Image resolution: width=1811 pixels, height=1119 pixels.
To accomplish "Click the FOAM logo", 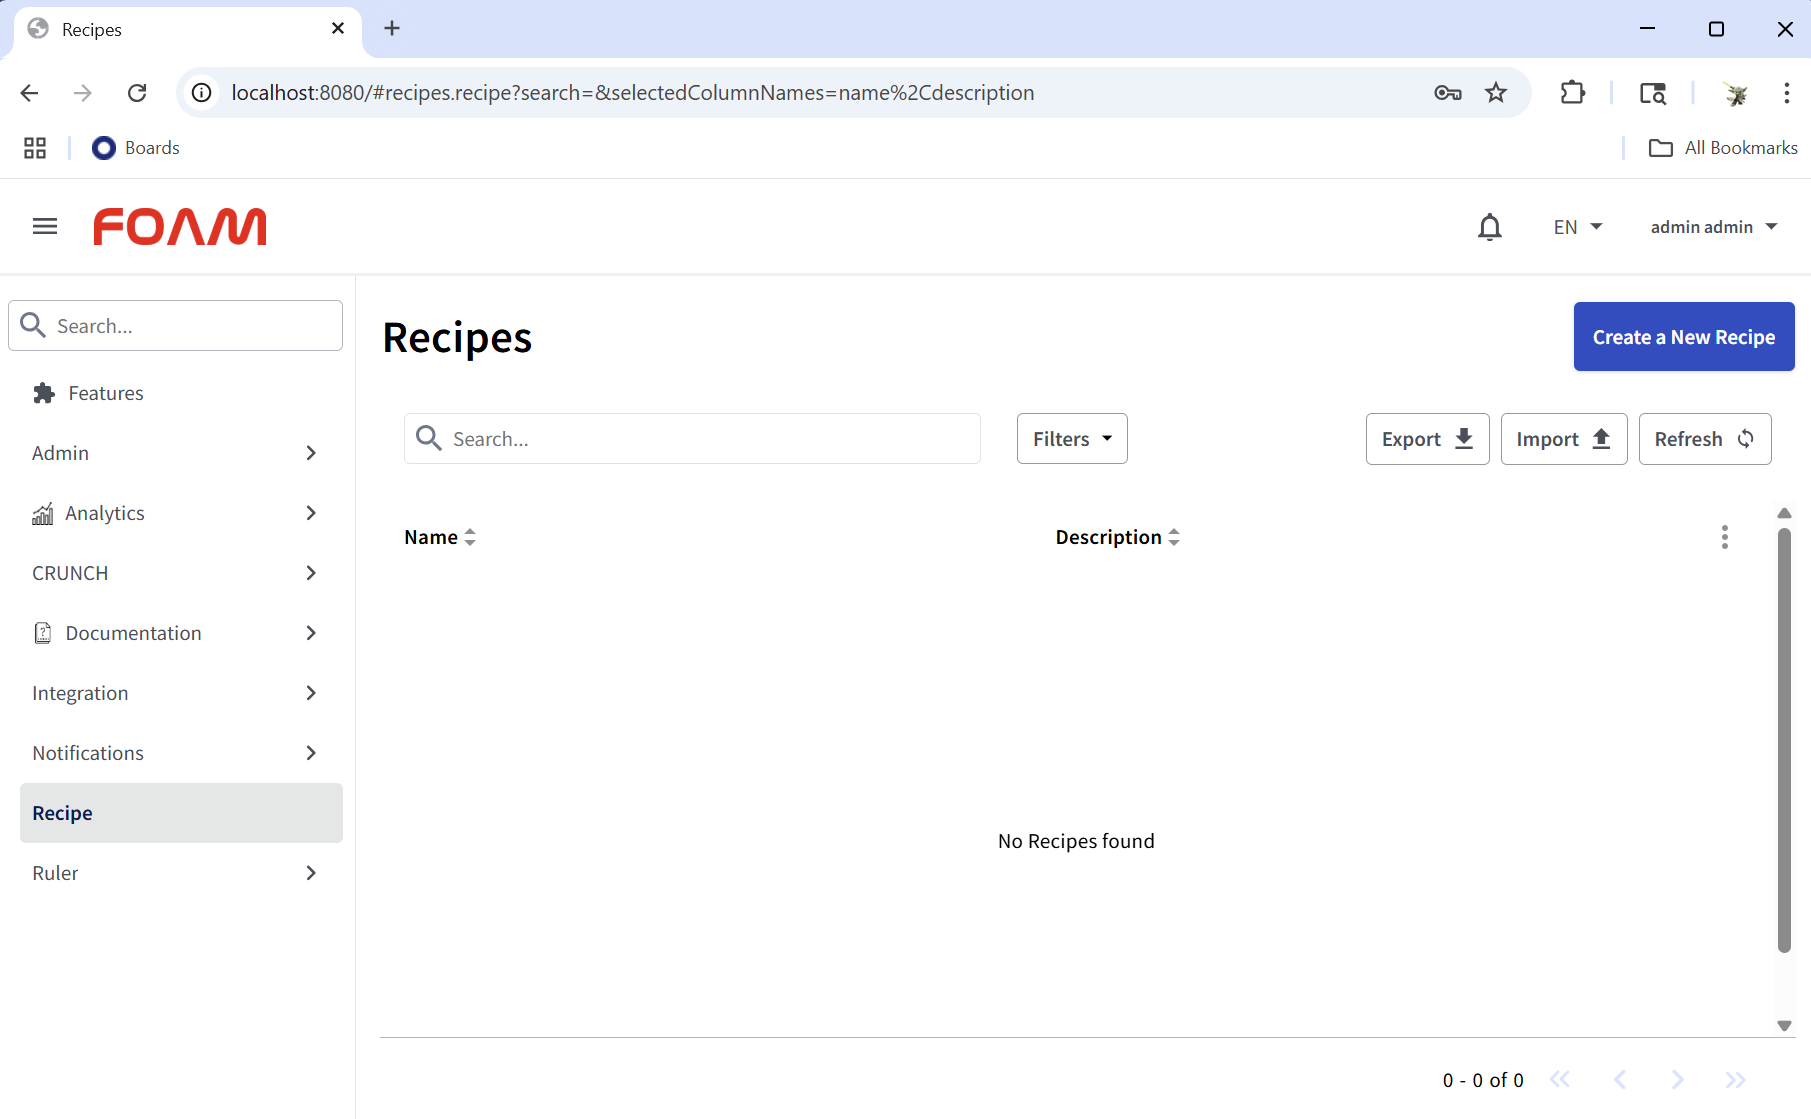I will (180, 227).
